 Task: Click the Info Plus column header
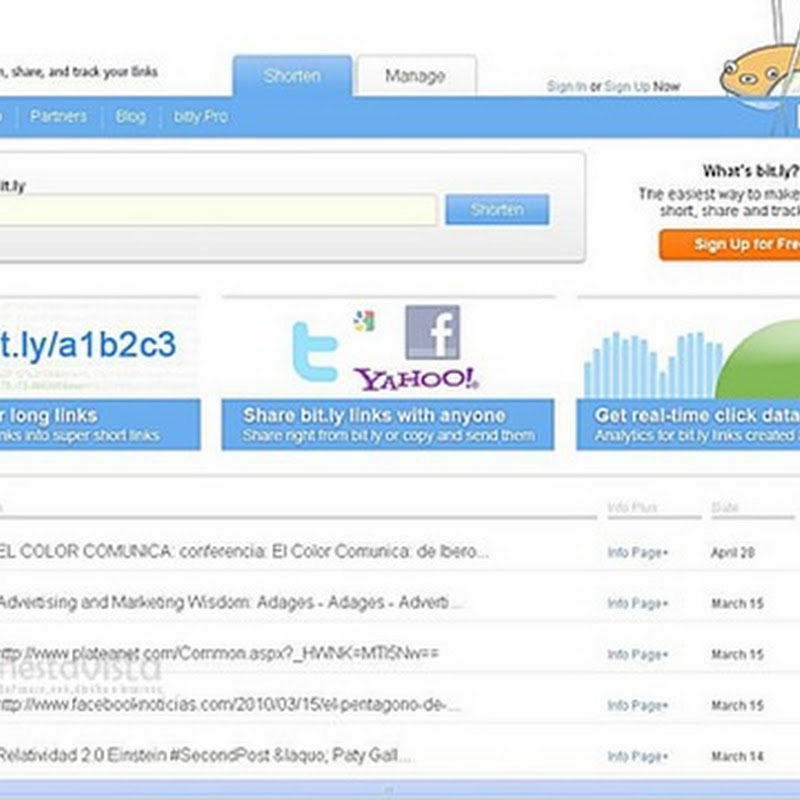(633, 507)
